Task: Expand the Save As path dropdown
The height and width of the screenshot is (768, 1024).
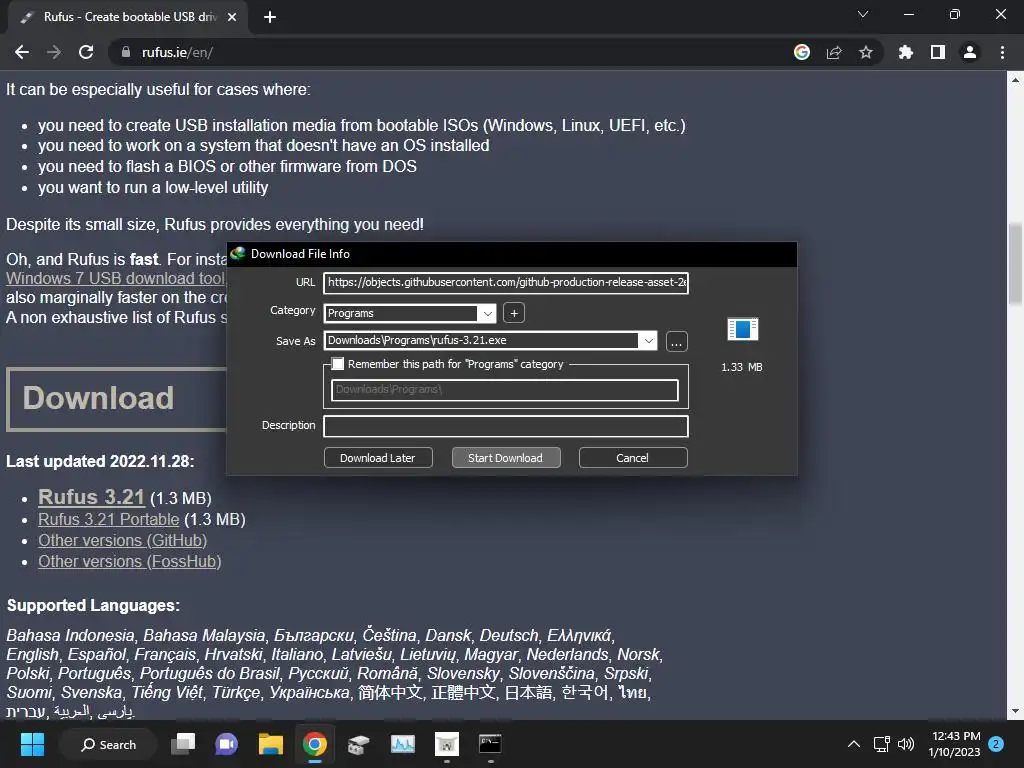Action: [648, 340]
